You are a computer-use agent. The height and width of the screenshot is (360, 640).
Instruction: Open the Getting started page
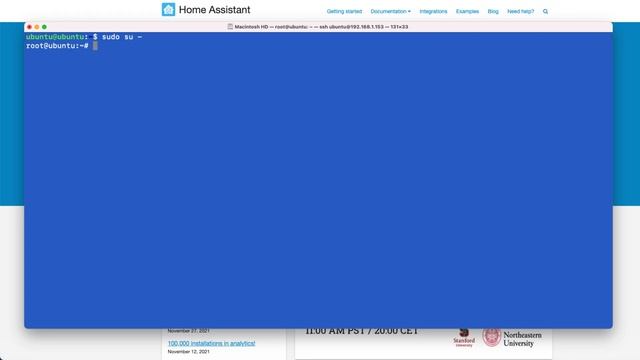coord(344,11)
